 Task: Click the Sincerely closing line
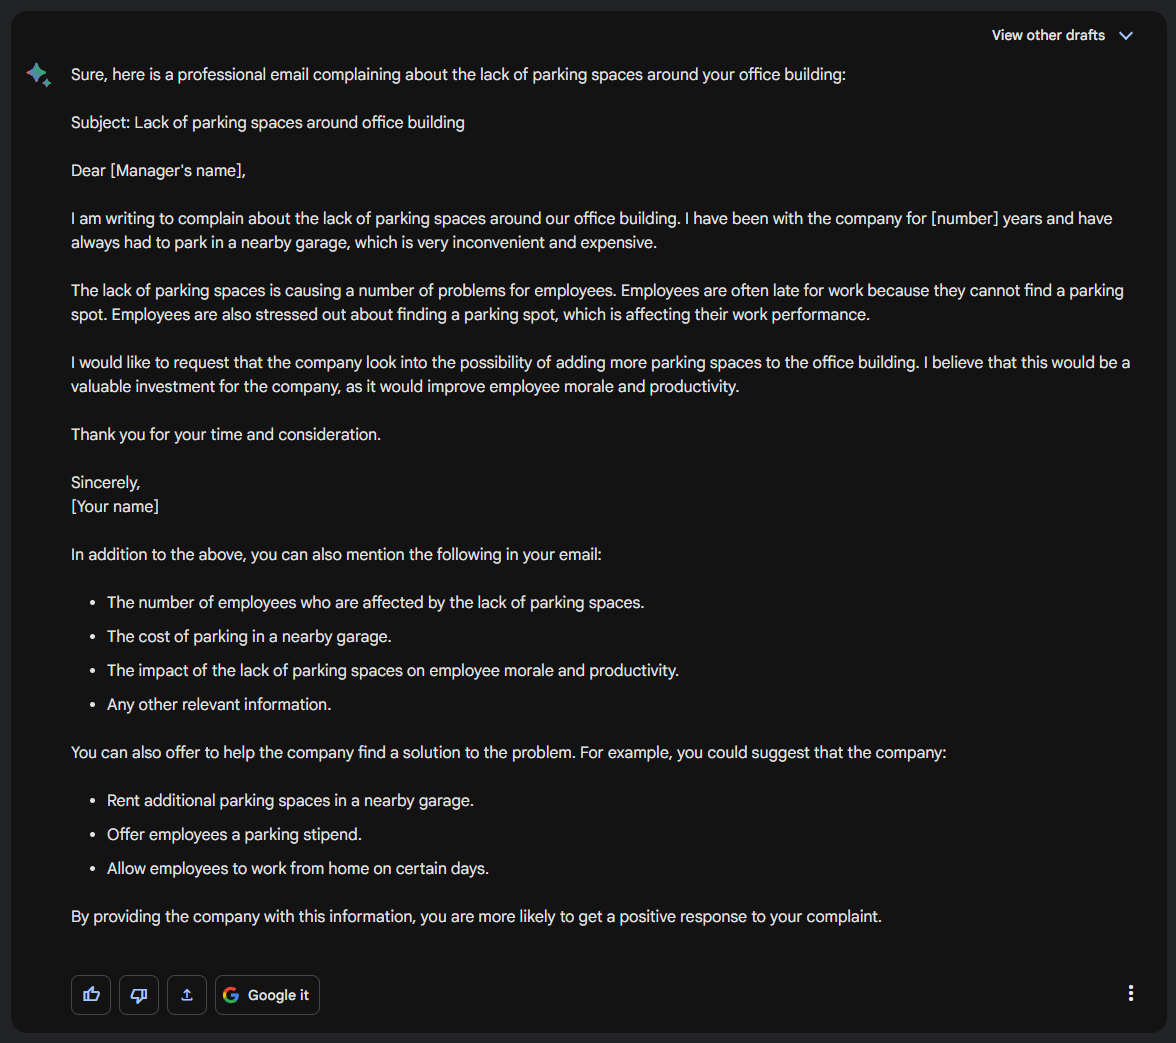click(x=106, y=483)
